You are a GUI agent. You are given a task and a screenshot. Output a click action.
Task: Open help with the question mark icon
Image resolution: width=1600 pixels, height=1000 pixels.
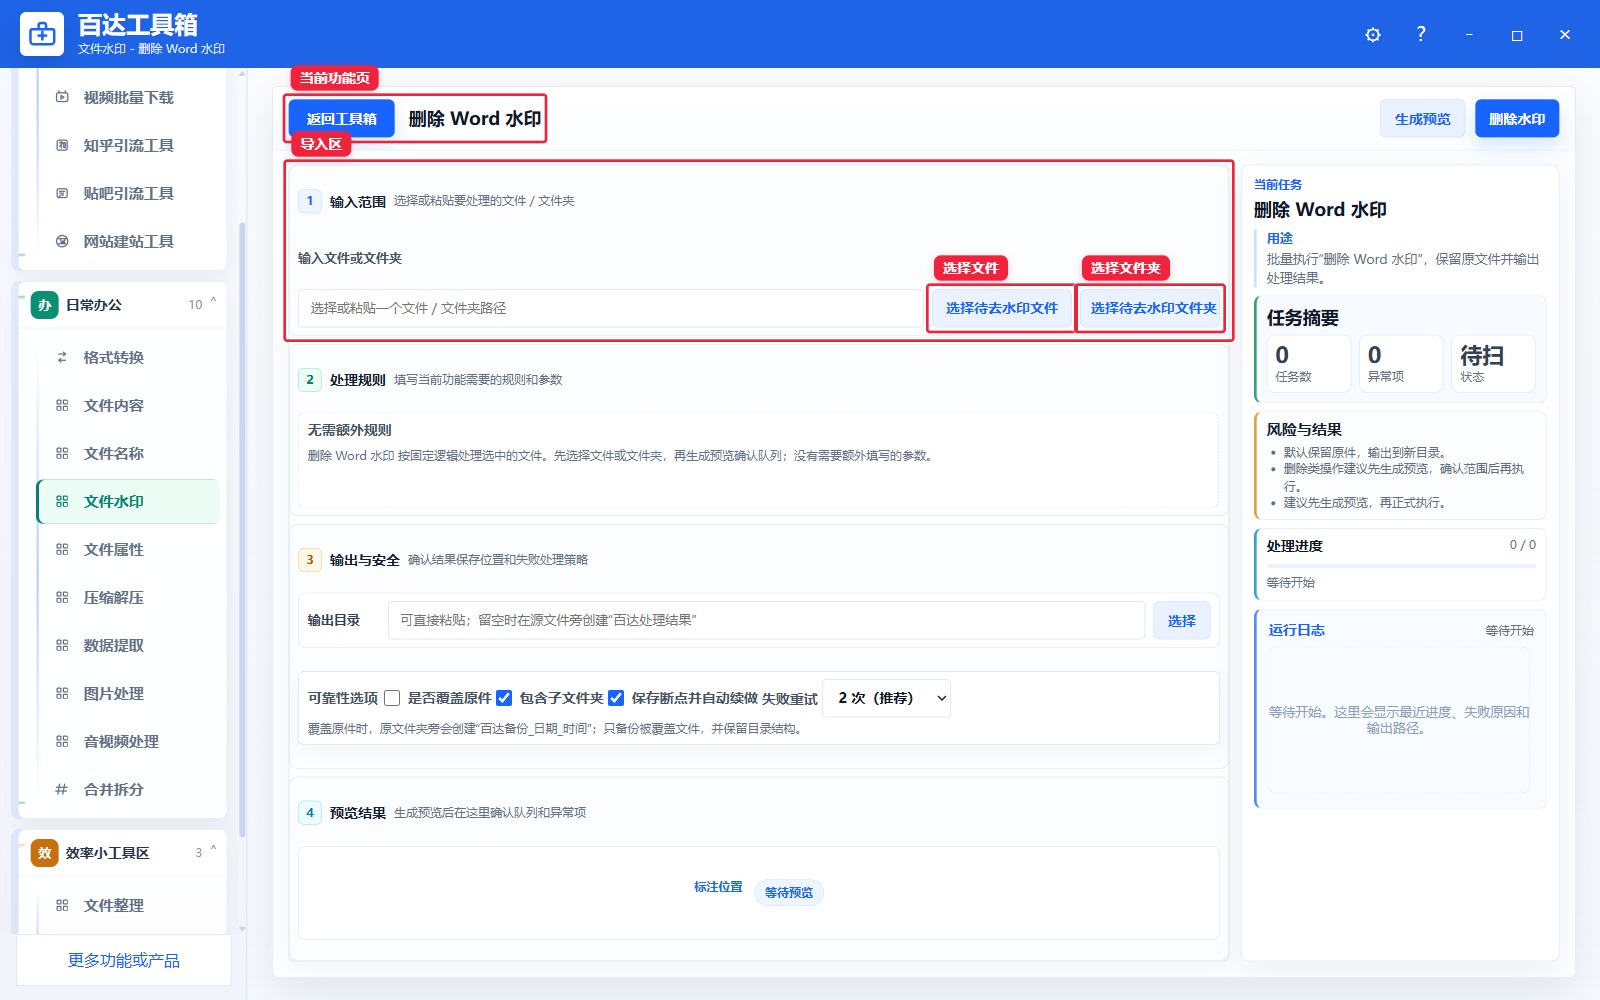coord(1421,34)
